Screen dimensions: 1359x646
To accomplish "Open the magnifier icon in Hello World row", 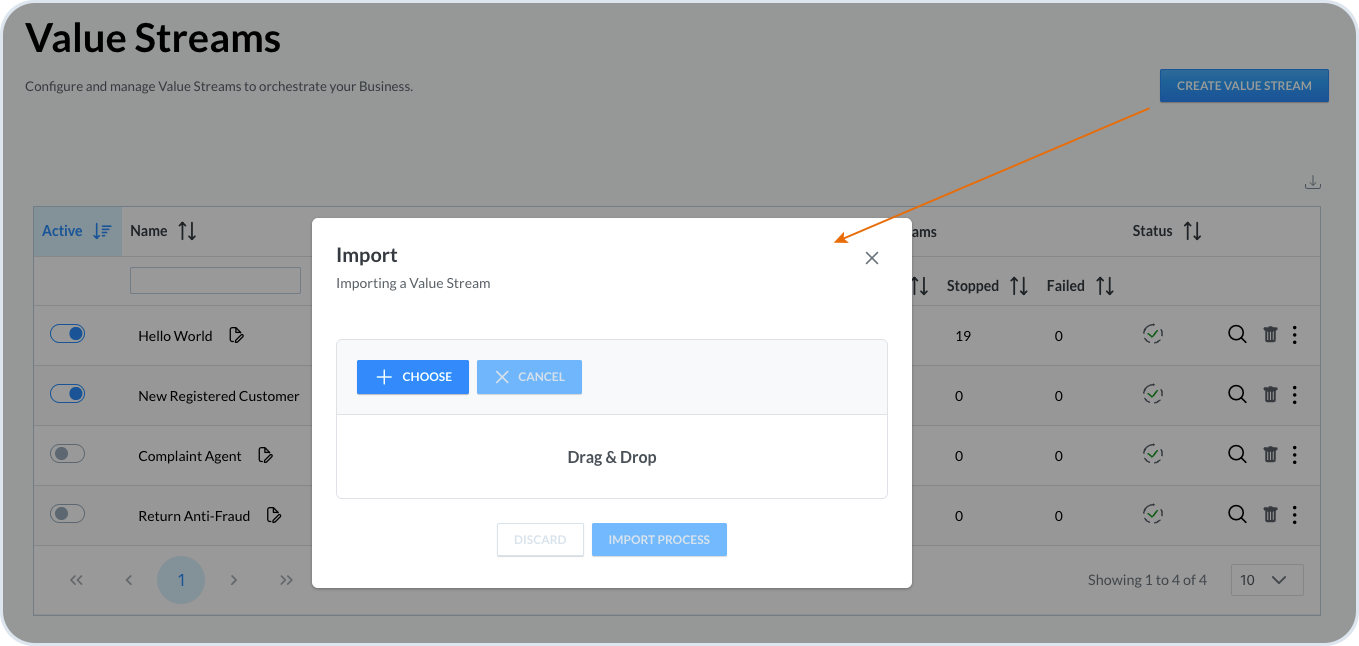I will (1237, 335).
